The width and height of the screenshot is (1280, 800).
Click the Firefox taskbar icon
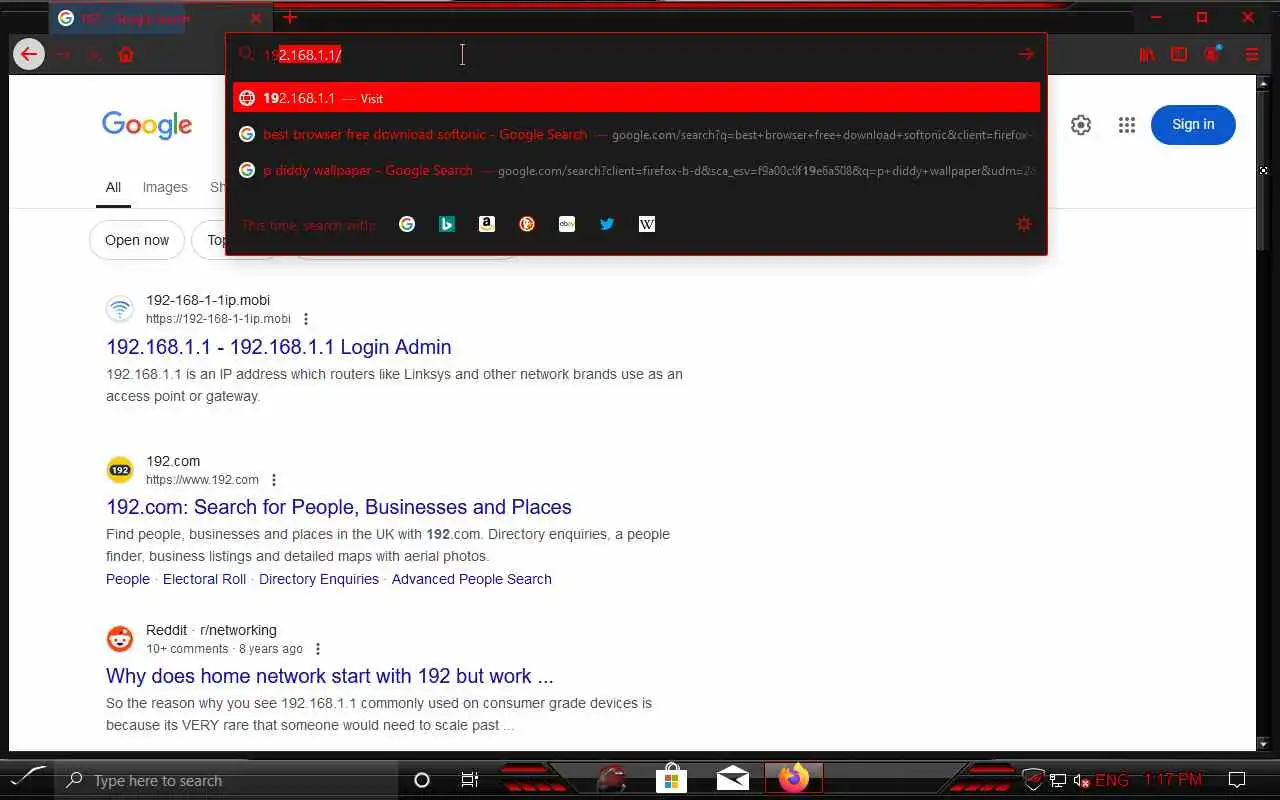[x=794, y=778]
